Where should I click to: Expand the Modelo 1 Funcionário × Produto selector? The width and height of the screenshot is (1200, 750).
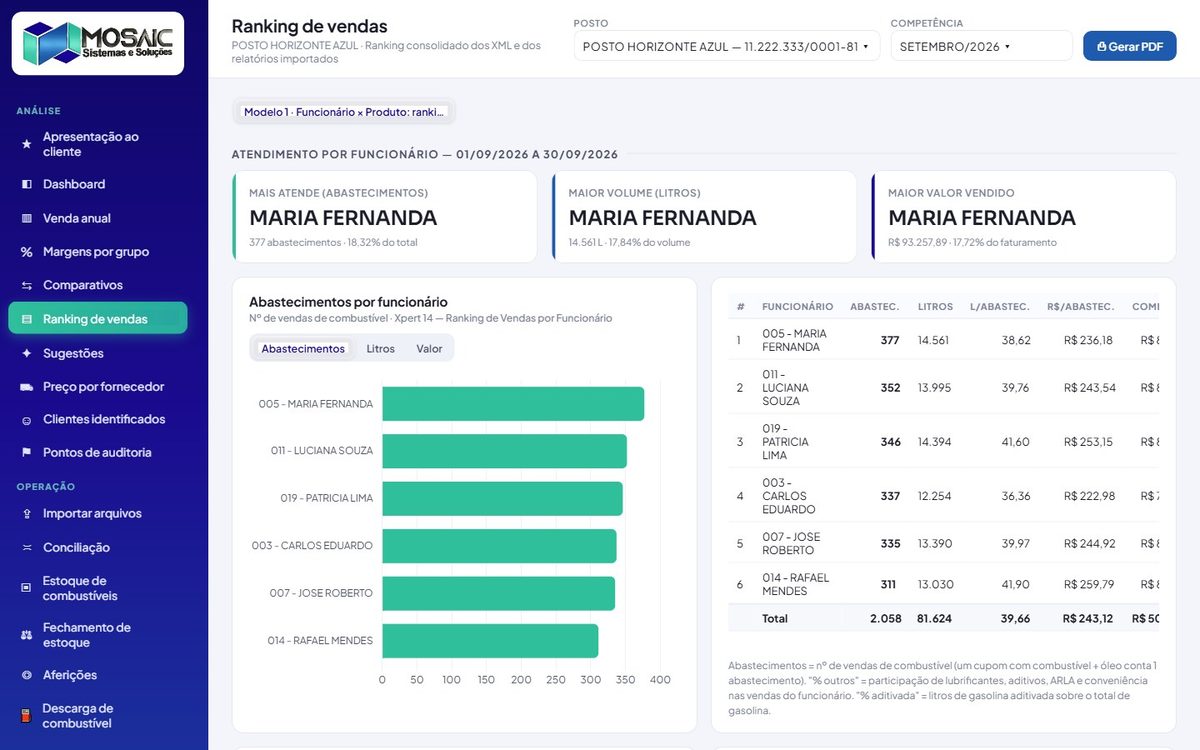pyautogui.click(x=344, y=112)
